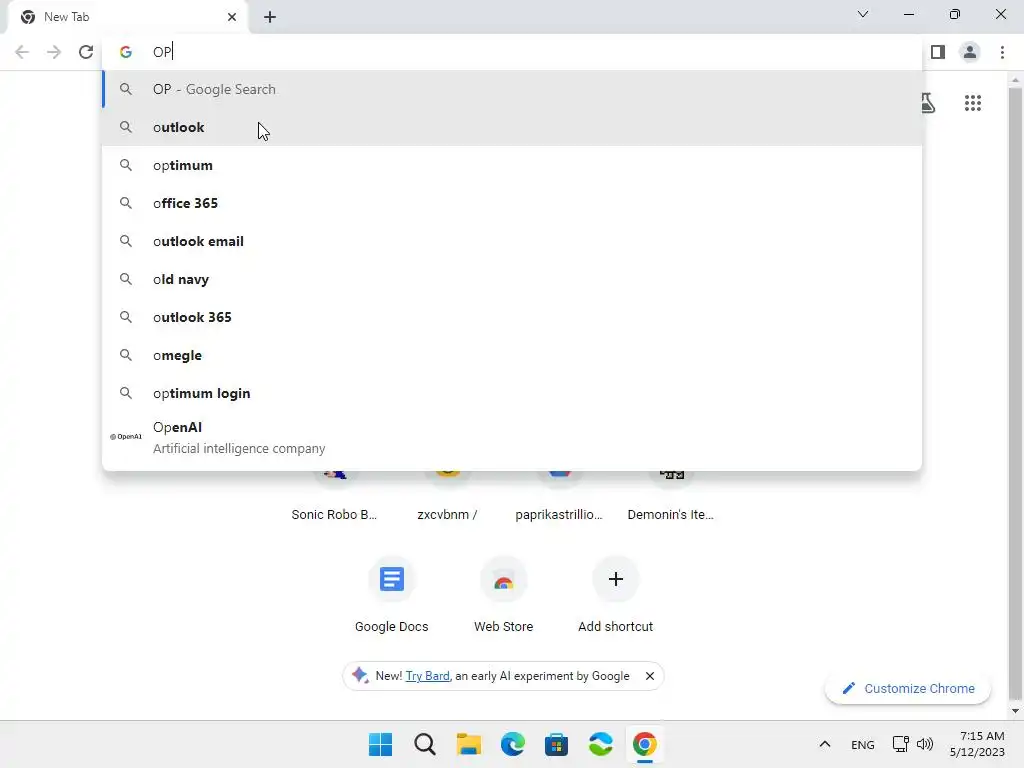Click the browser back arrow
The image size is (1024, 768).
coord(22,52)
